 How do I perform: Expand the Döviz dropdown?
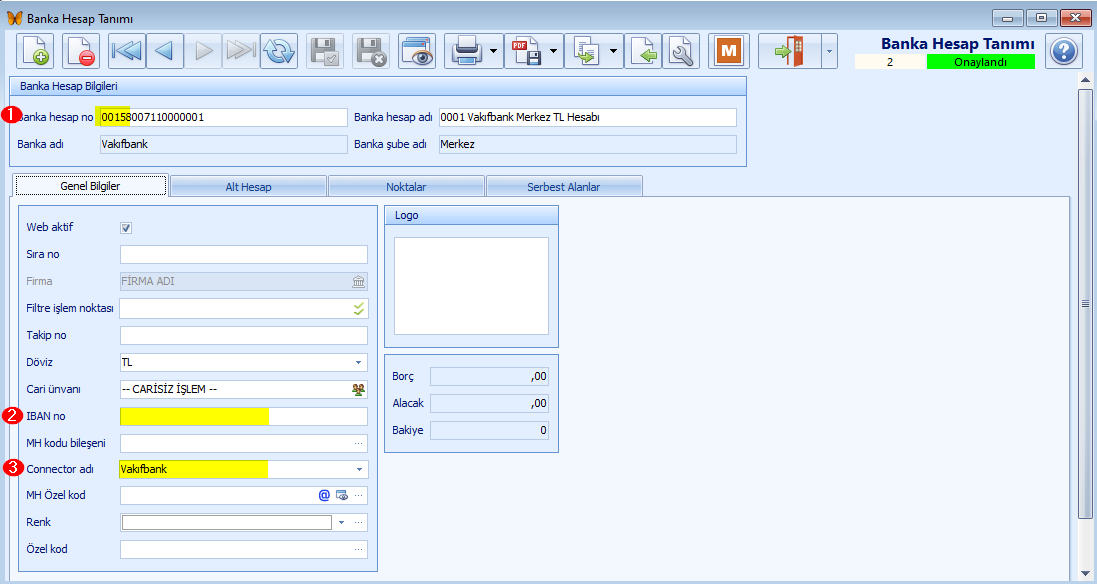358,362
